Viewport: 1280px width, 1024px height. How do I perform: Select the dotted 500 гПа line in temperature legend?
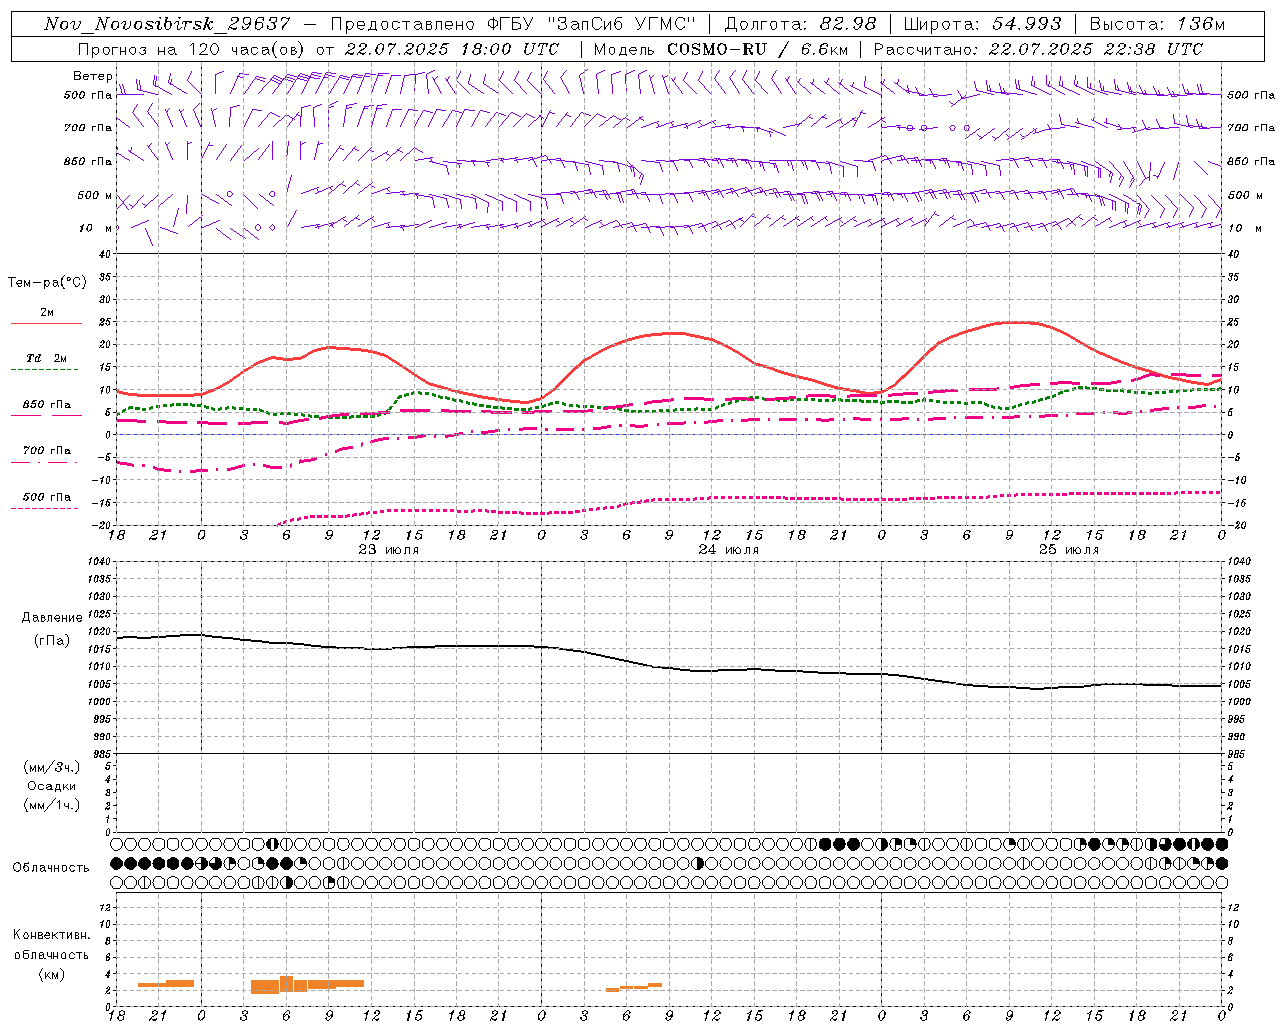[x=45, y=509]
